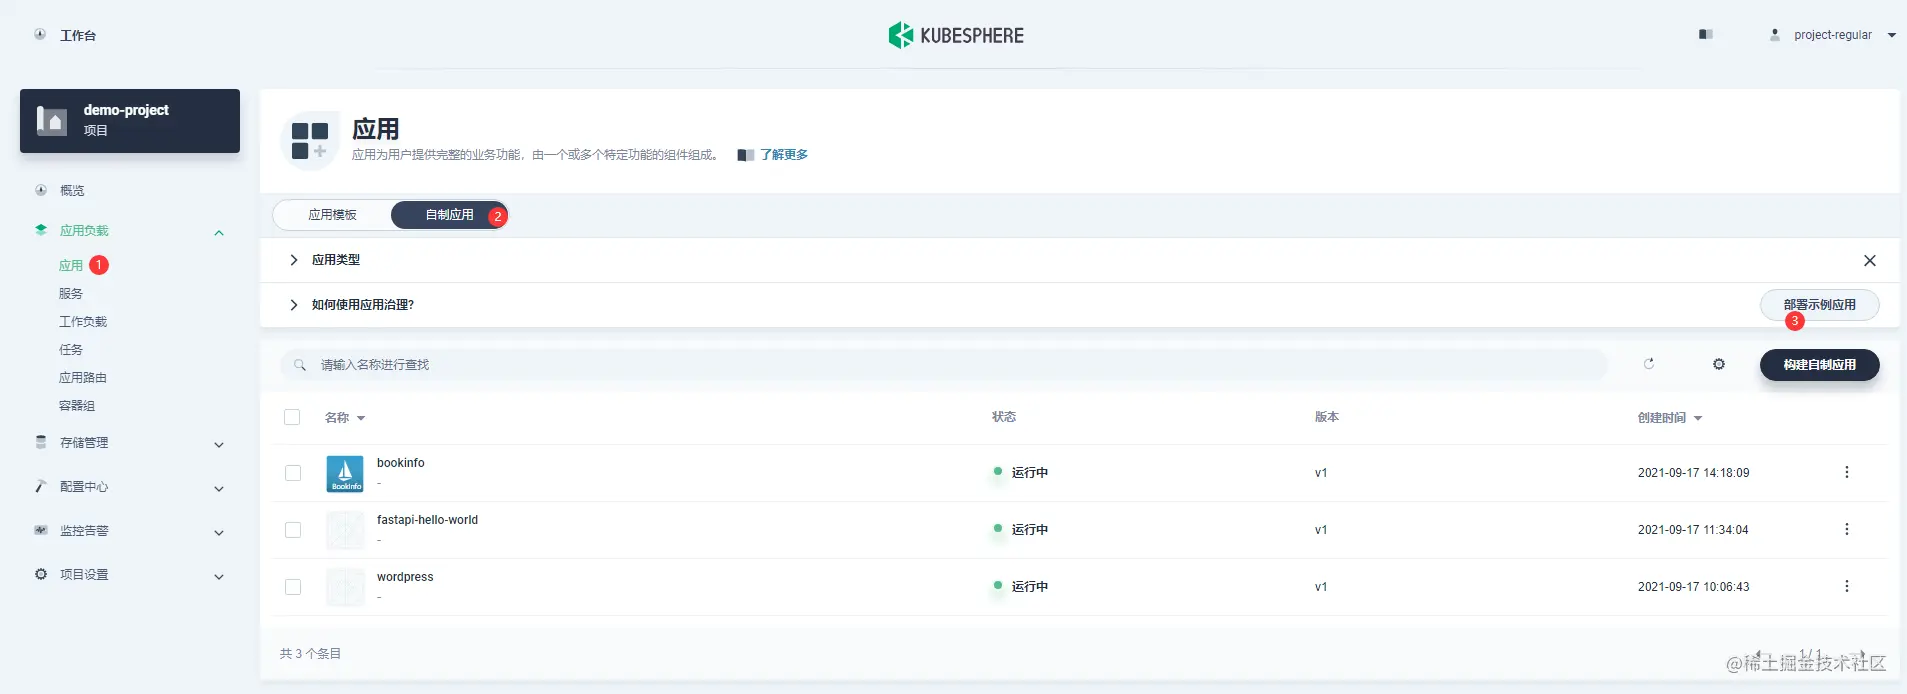Open more actions for fastapi-hello-world row
The height and width of the screenshot is (694, 1907).
coord(1847,529)
